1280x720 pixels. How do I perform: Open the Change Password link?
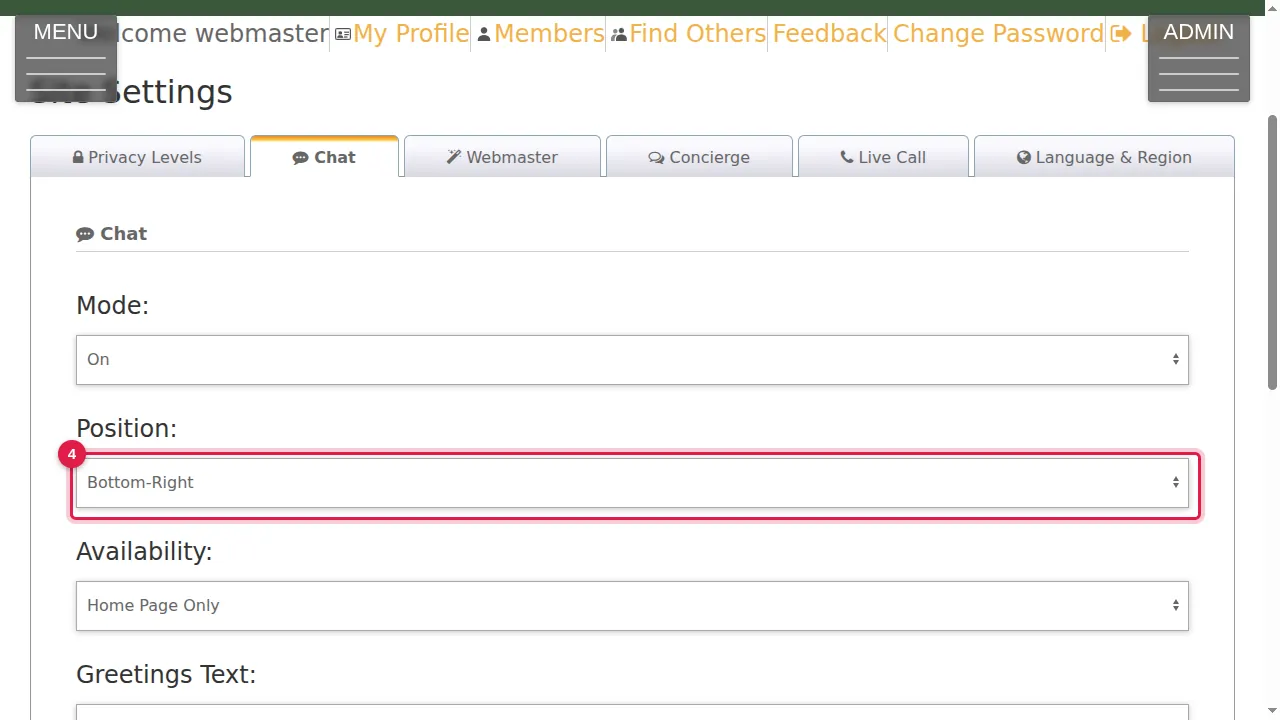(x=998, y=34)
